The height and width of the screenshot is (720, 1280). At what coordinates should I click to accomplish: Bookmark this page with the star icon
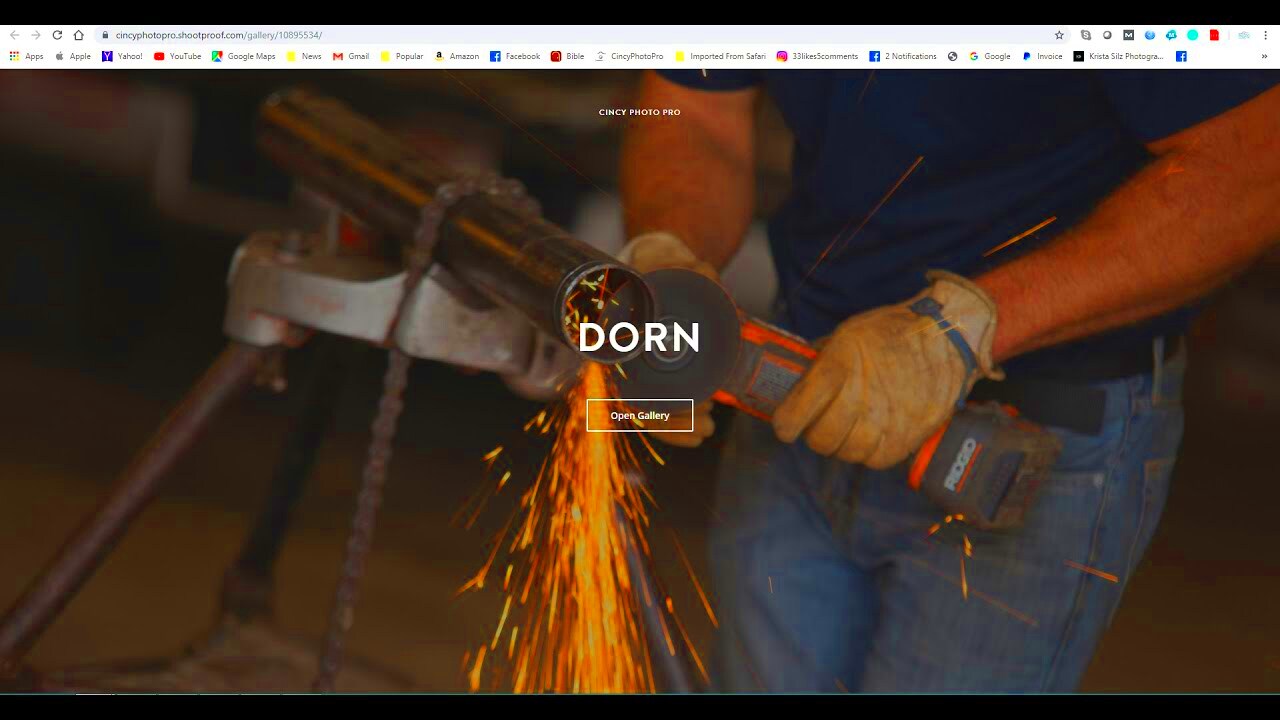click(1059, 35)
